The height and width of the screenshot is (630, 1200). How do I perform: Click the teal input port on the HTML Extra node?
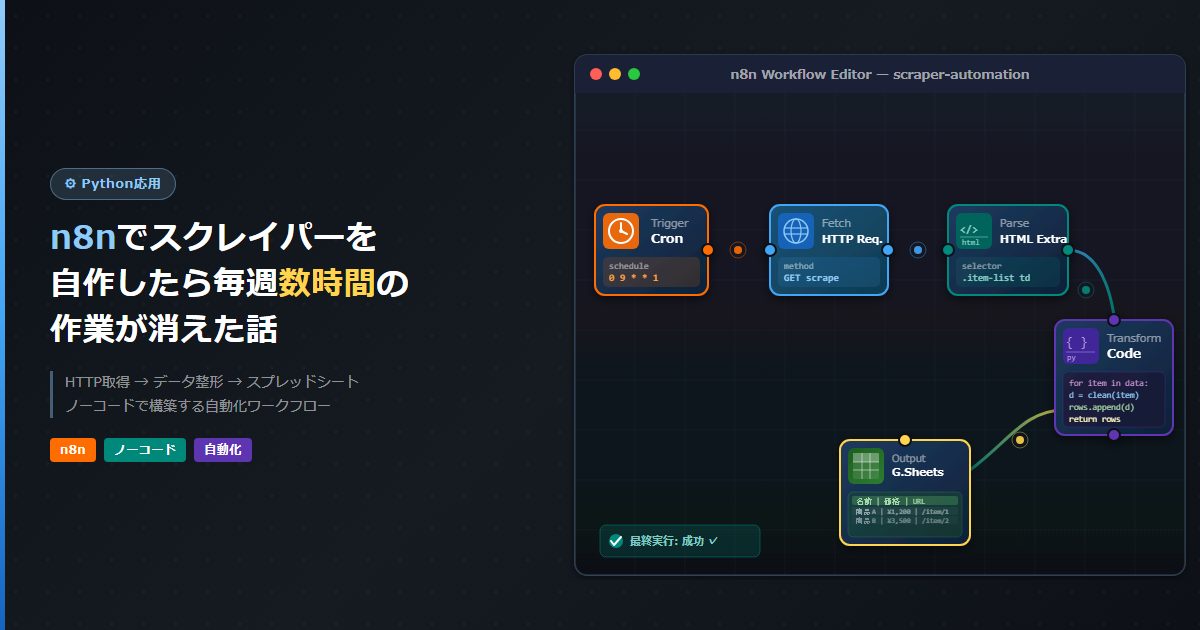(x=948, y=250)
